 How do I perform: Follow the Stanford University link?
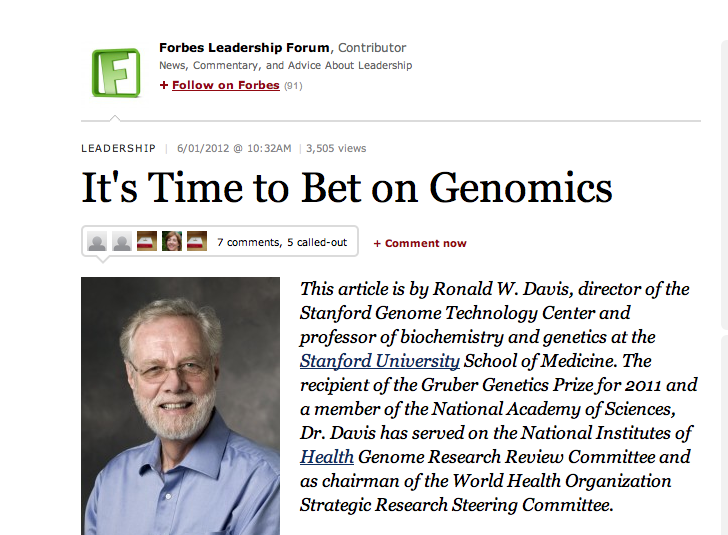(380, 361)
